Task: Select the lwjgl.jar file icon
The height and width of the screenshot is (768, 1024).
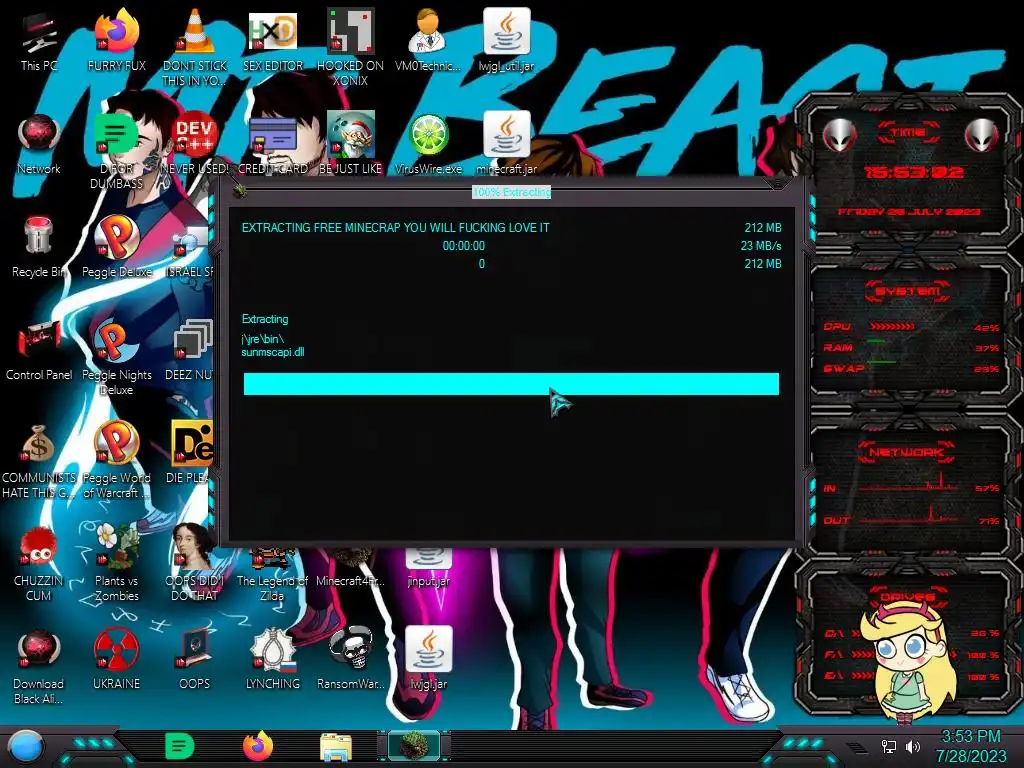Action: tap(428, 660)
